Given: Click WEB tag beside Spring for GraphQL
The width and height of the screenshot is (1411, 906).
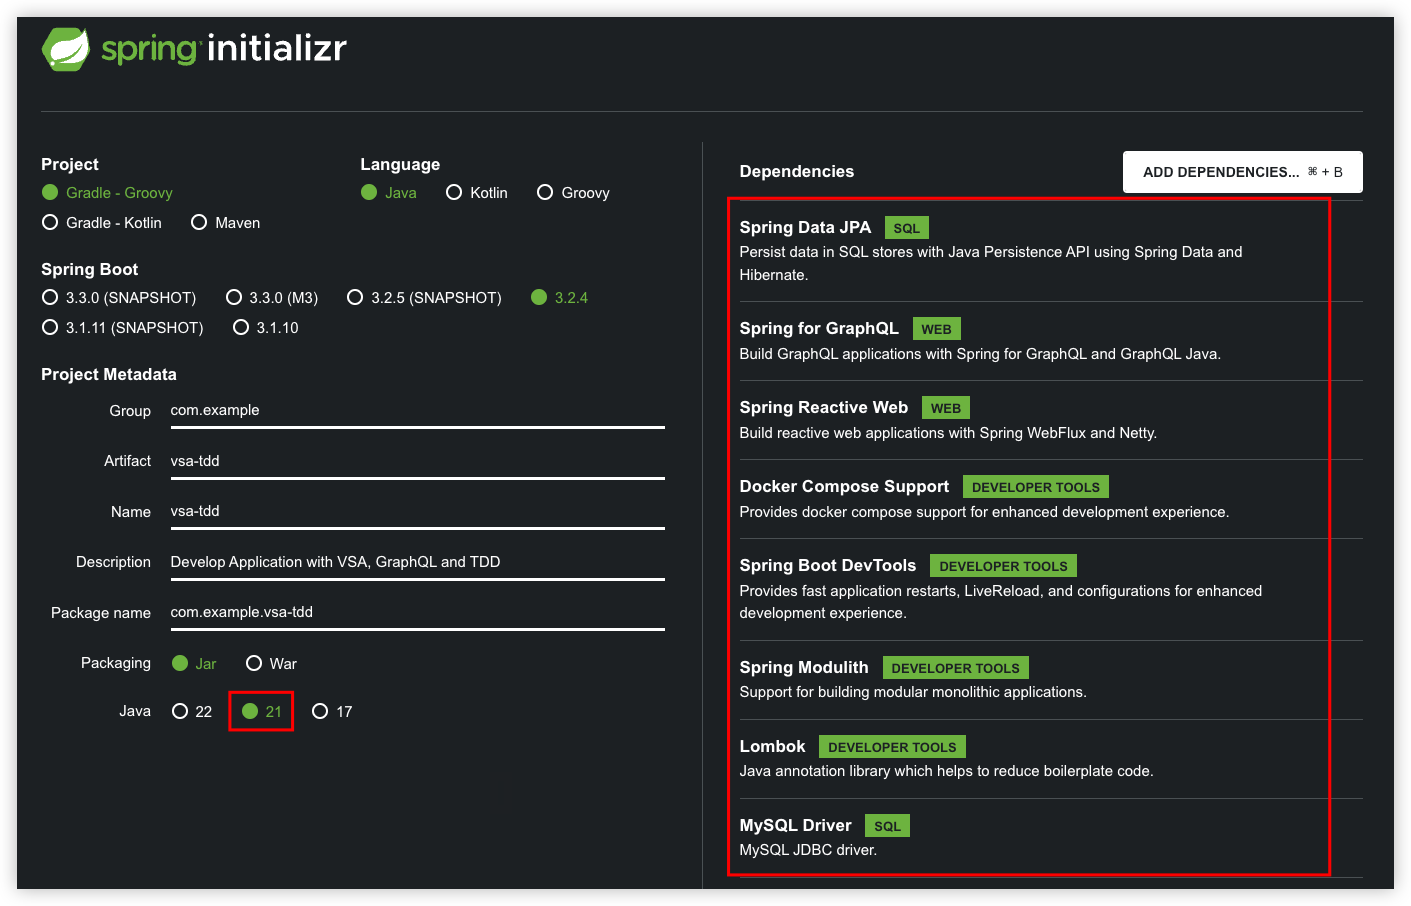Looking at the screenshot, I should (x=936, y=329).
